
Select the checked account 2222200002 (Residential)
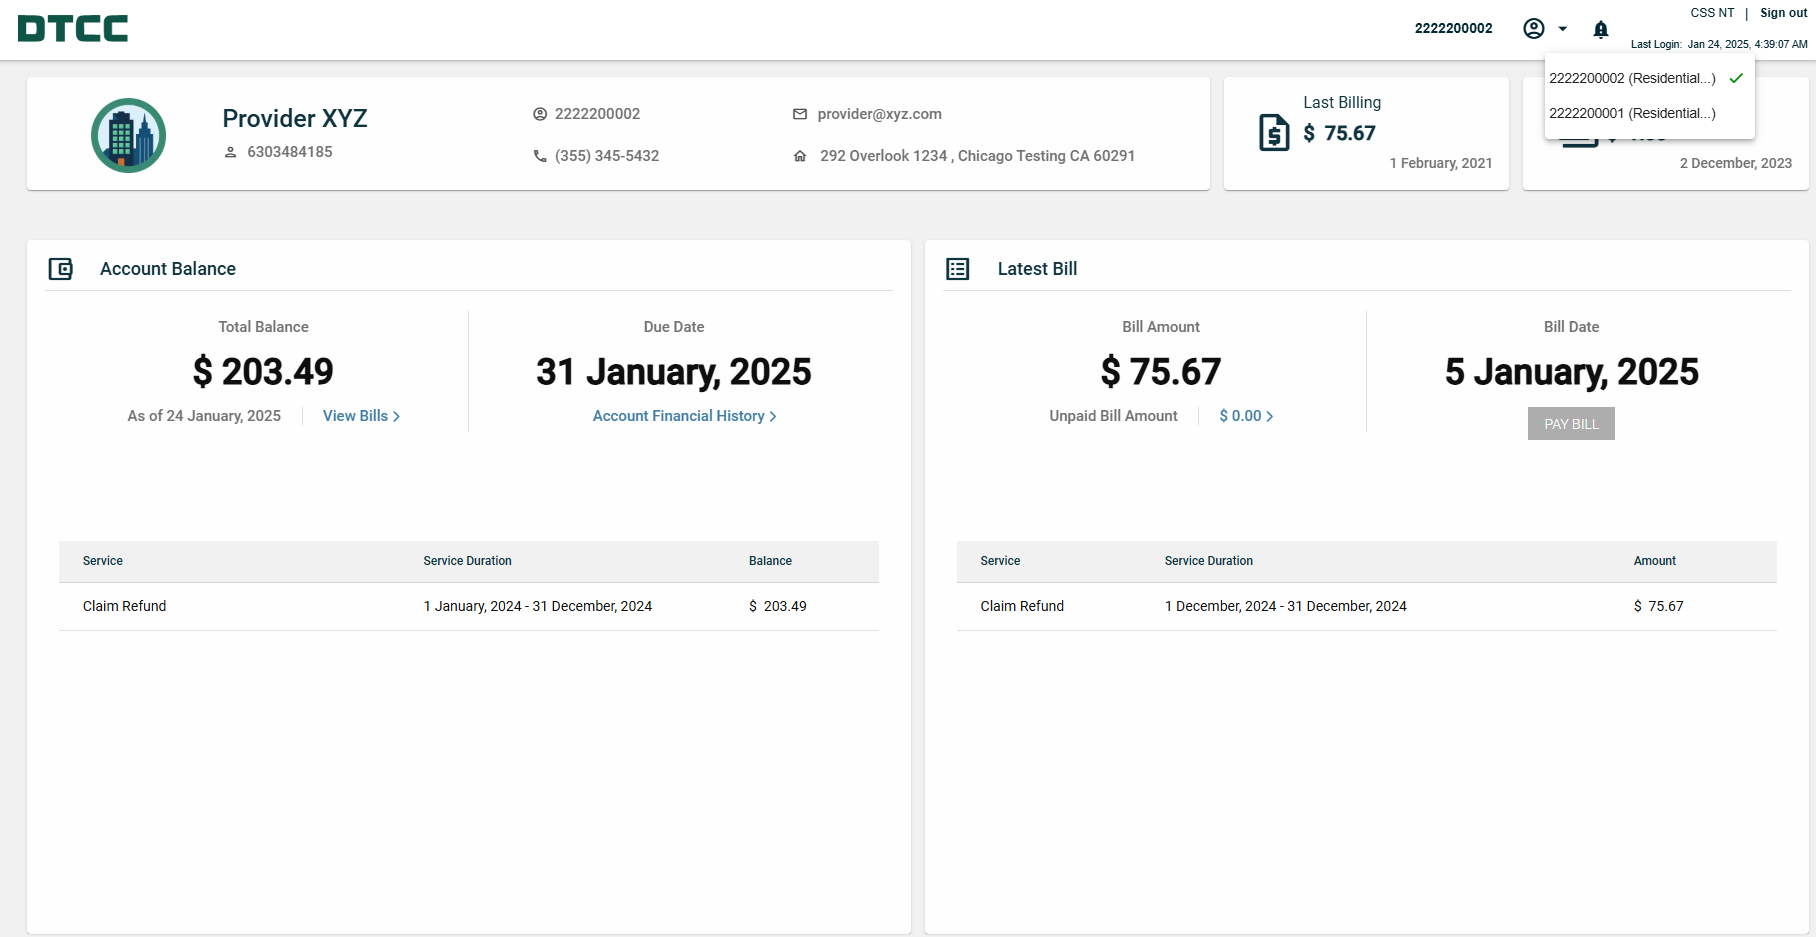click(x=1630, y=78)
